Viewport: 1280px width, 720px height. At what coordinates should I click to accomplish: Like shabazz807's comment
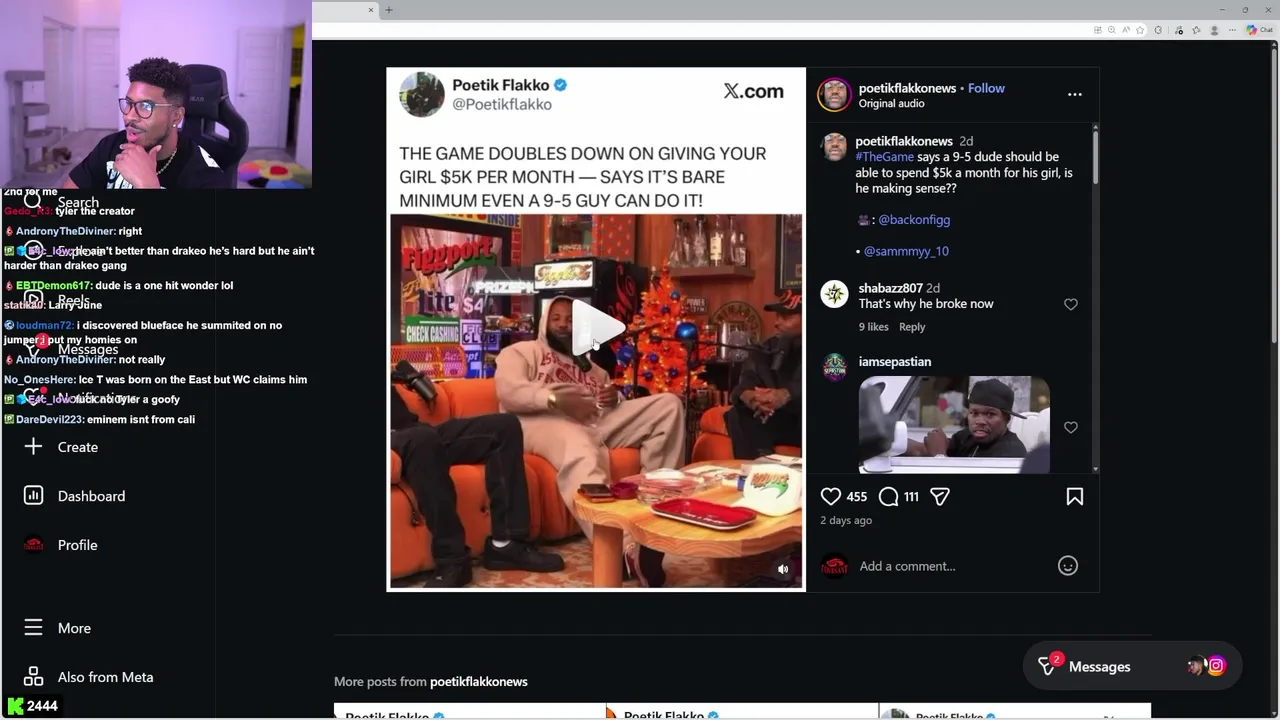1071,304
